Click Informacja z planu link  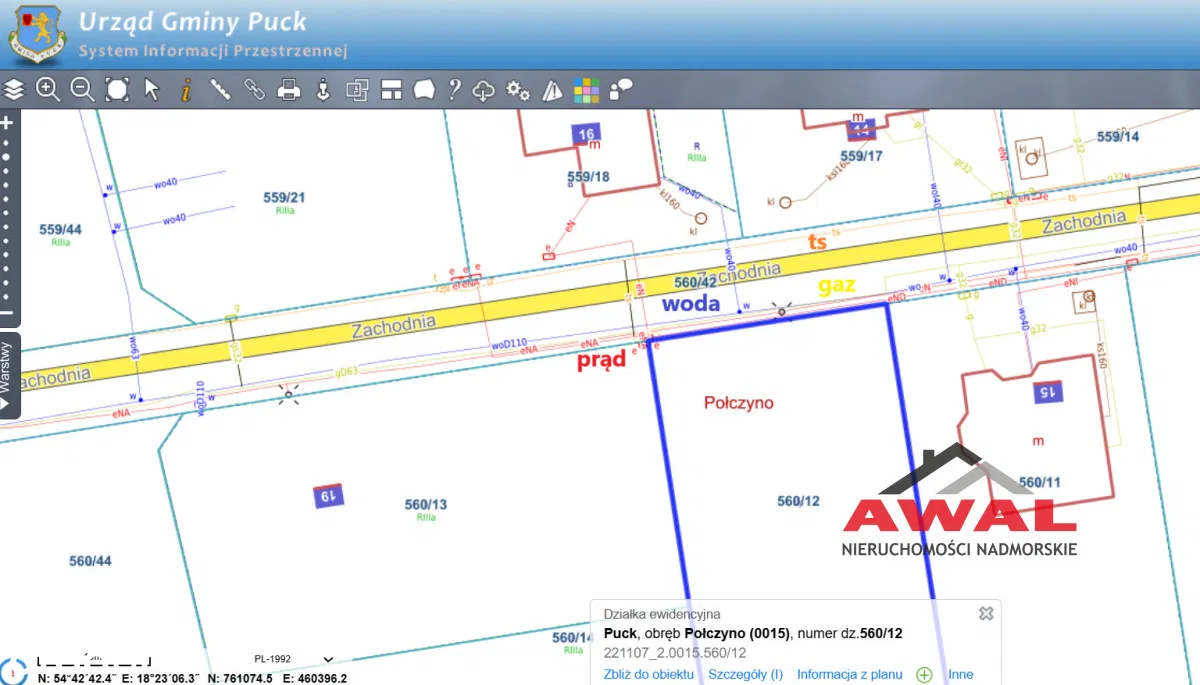(850, 675)
